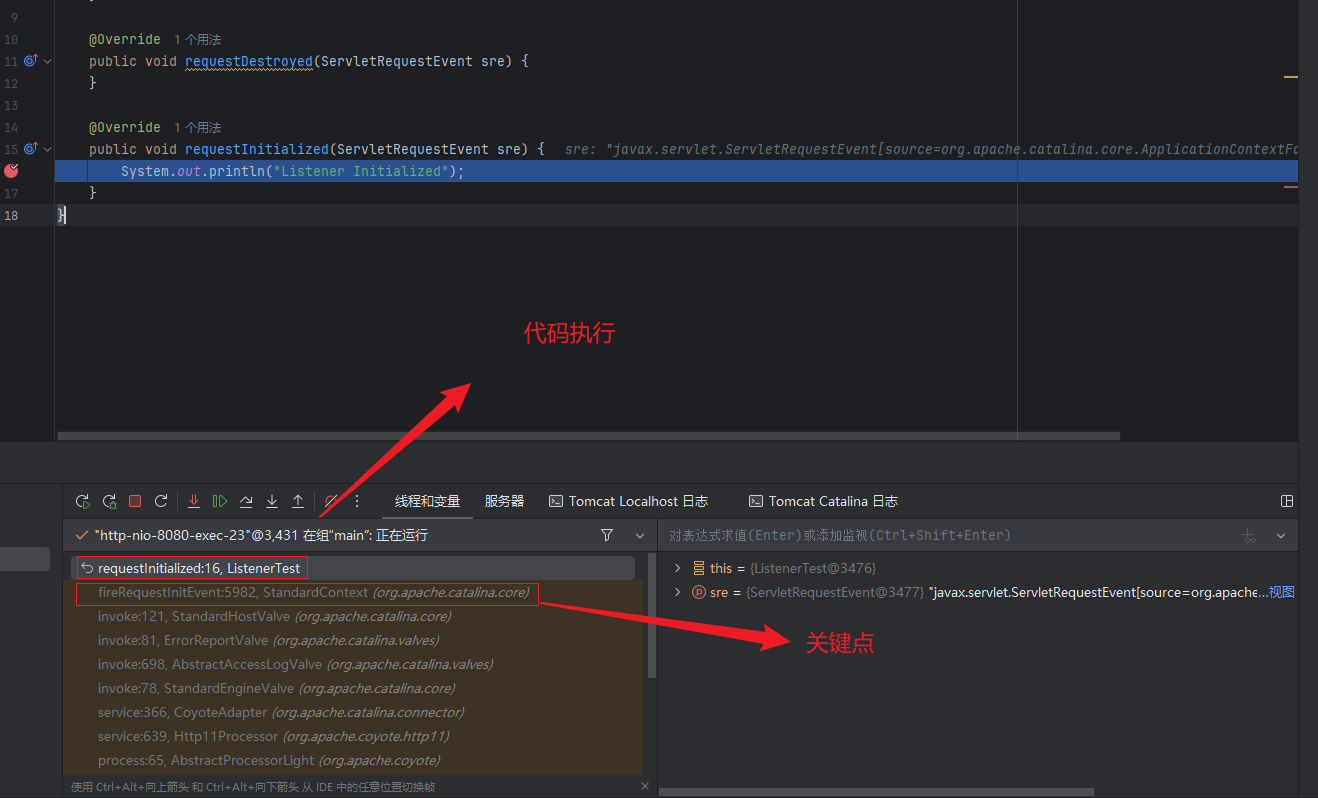1318x798 pixels.
Task: Click the checkmark icon beside thread name
Action: point(81,535)
